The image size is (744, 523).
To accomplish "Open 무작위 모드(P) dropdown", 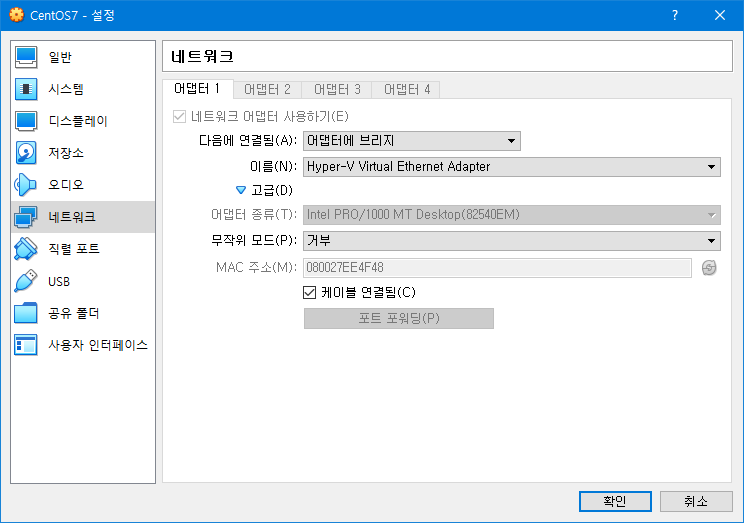I will 512,241.
